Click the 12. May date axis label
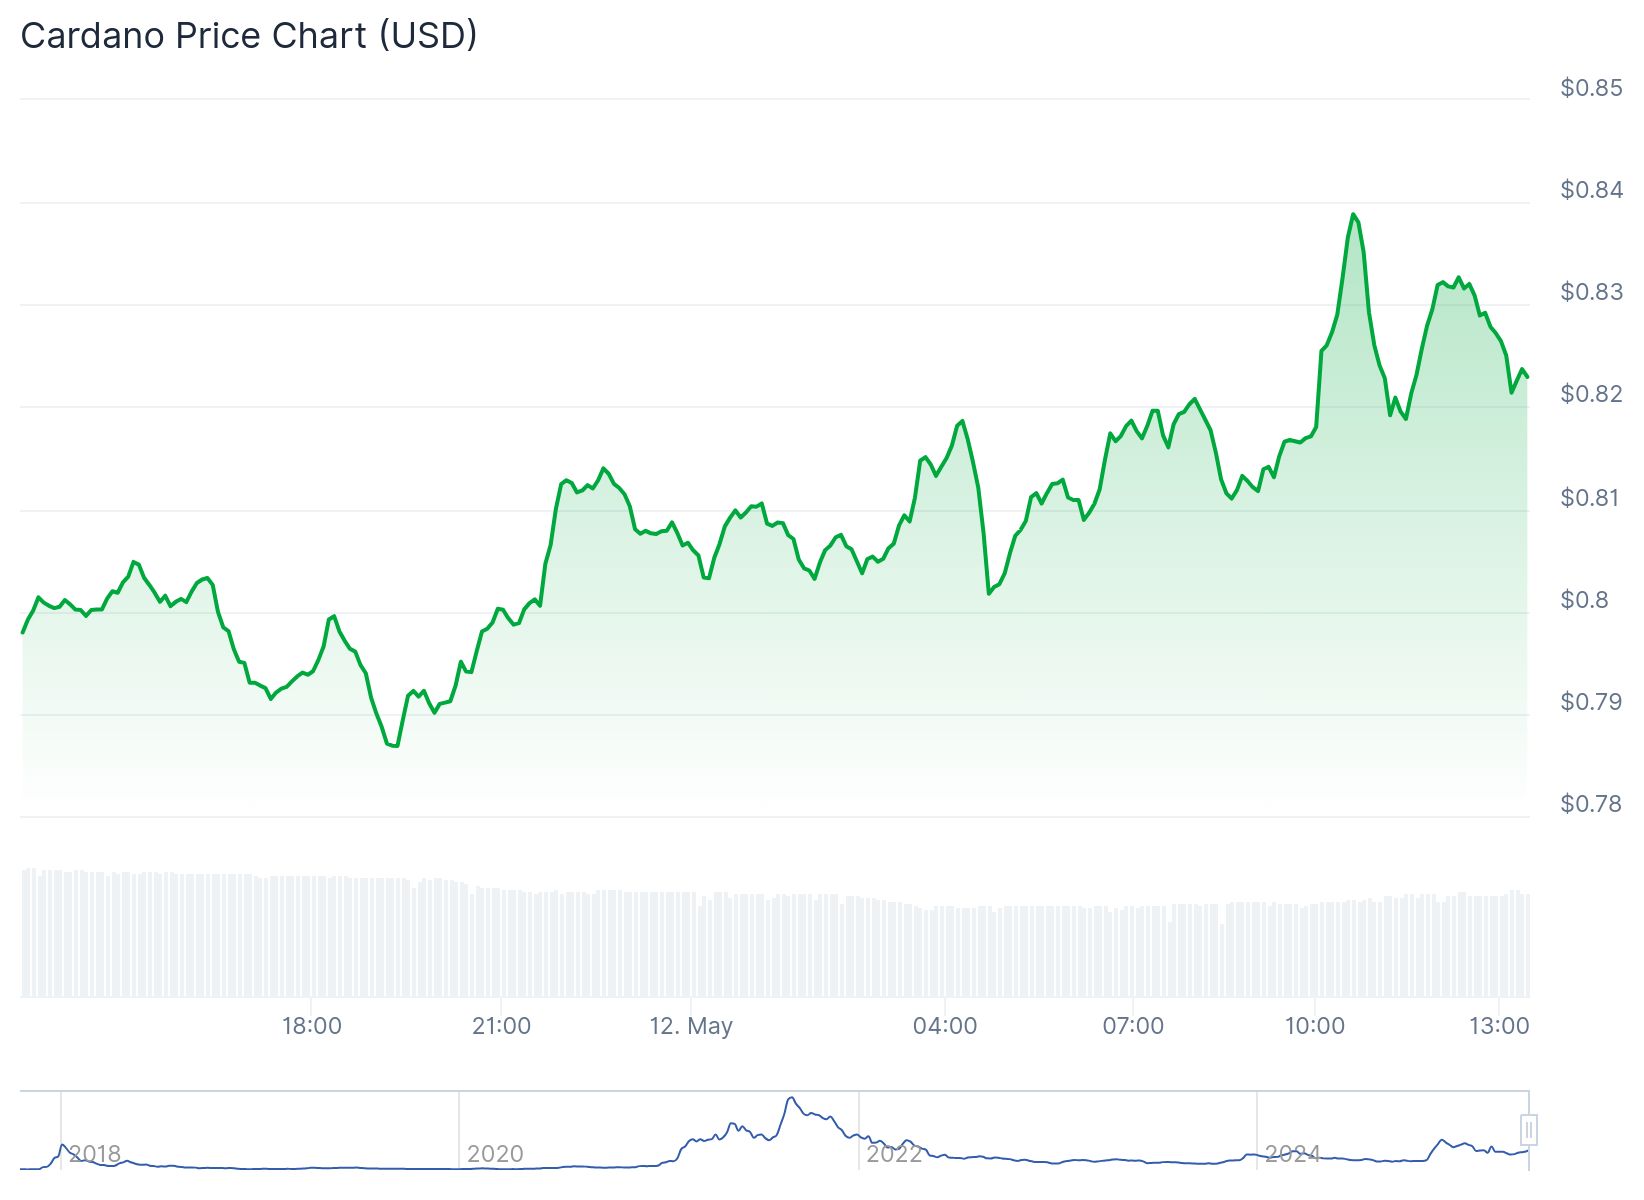The image size is (1644, 1200). pyautogui.click(x=691, y=1026)
